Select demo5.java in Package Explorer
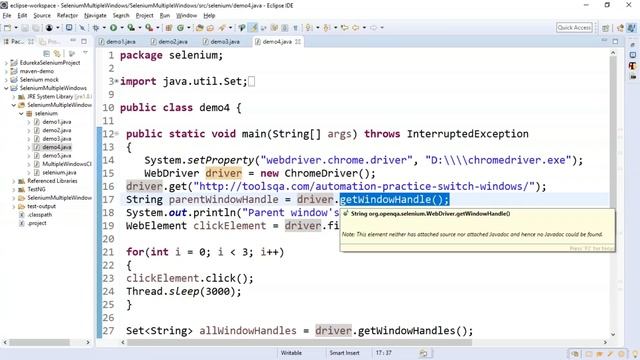The height and width of the screenshot is (360, 640). click(57, 156)
